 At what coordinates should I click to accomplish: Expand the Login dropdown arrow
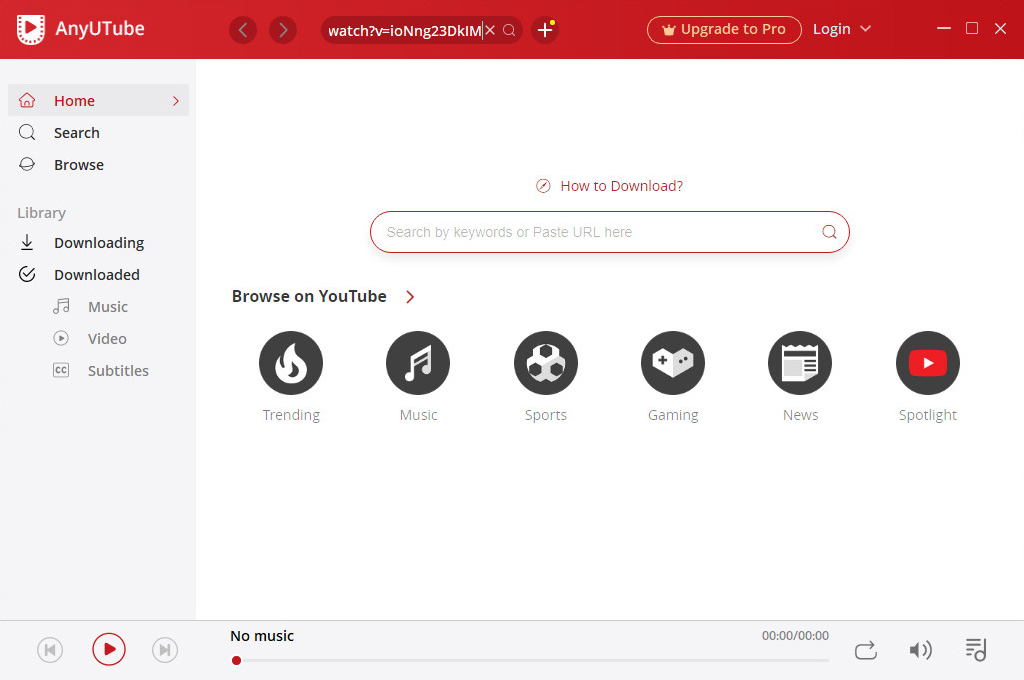[866, 29]
